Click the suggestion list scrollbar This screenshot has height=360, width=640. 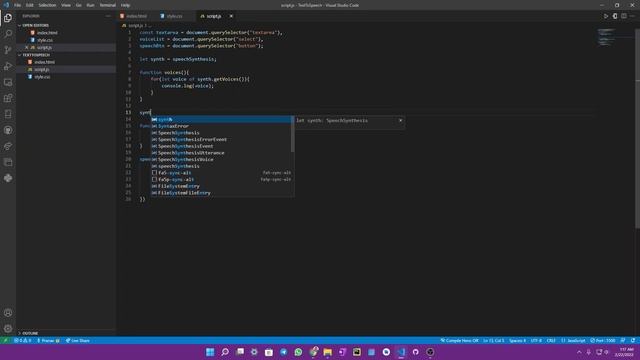click(293, 134)
